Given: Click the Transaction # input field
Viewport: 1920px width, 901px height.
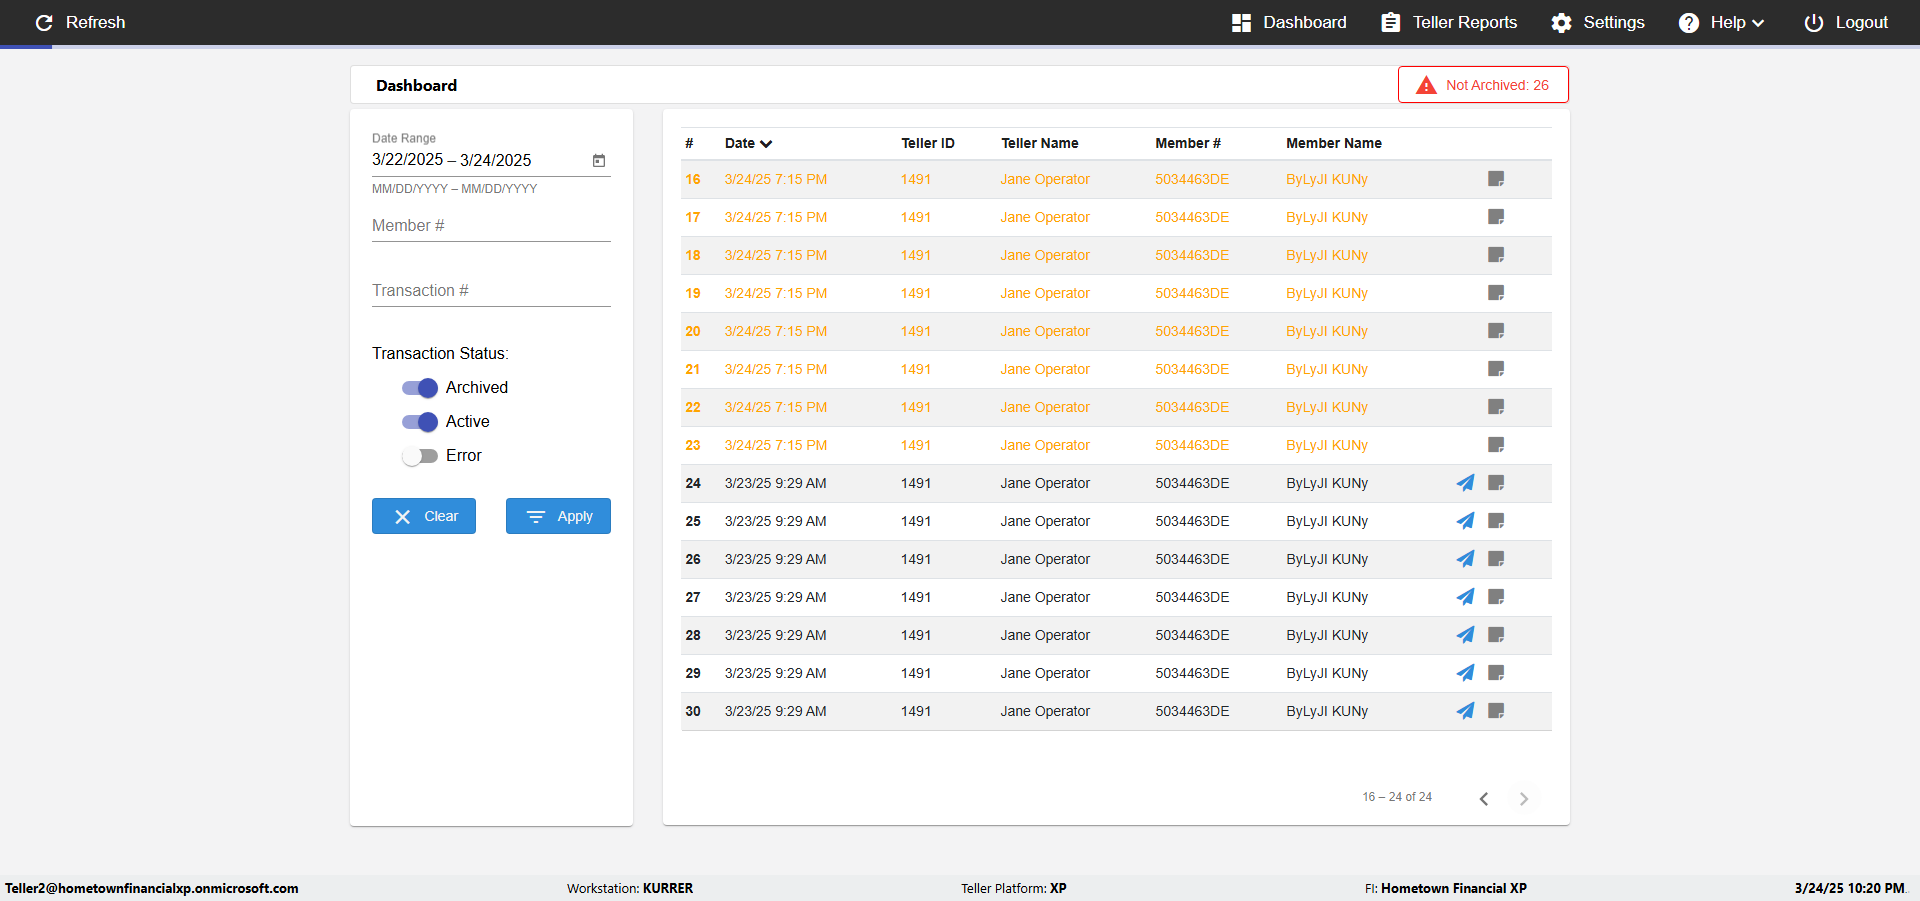Looking at the screenshot, I should tap(491, 291).
